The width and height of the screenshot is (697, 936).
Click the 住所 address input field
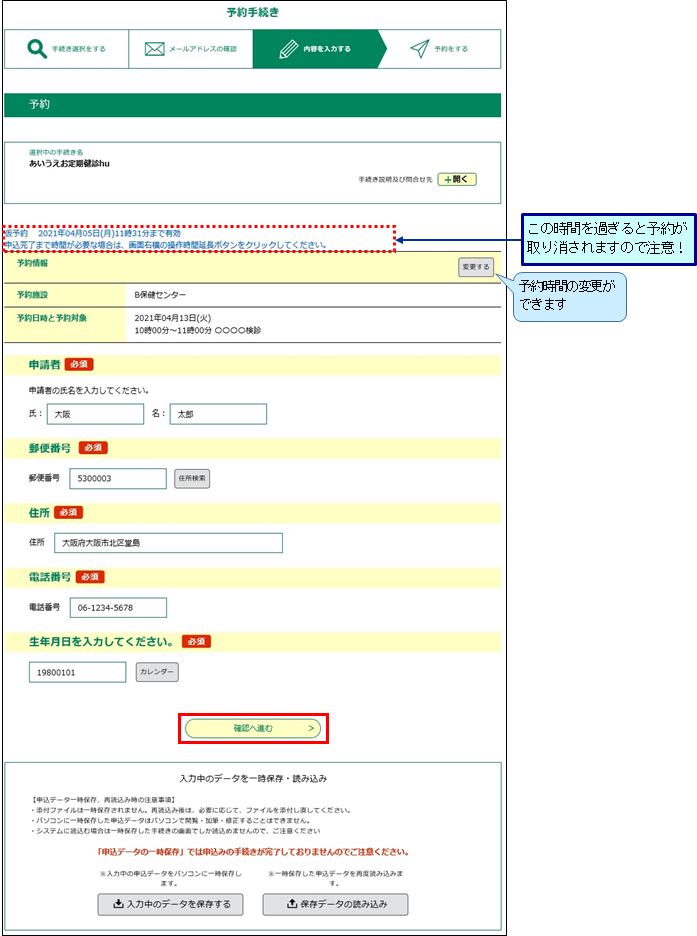pos(168,543)
